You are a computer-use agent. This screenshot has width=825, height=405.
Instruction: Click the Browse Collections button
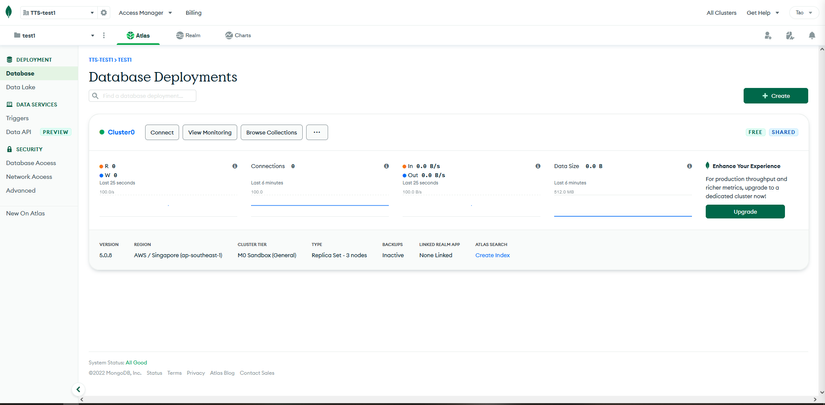[x=271, y=132]
